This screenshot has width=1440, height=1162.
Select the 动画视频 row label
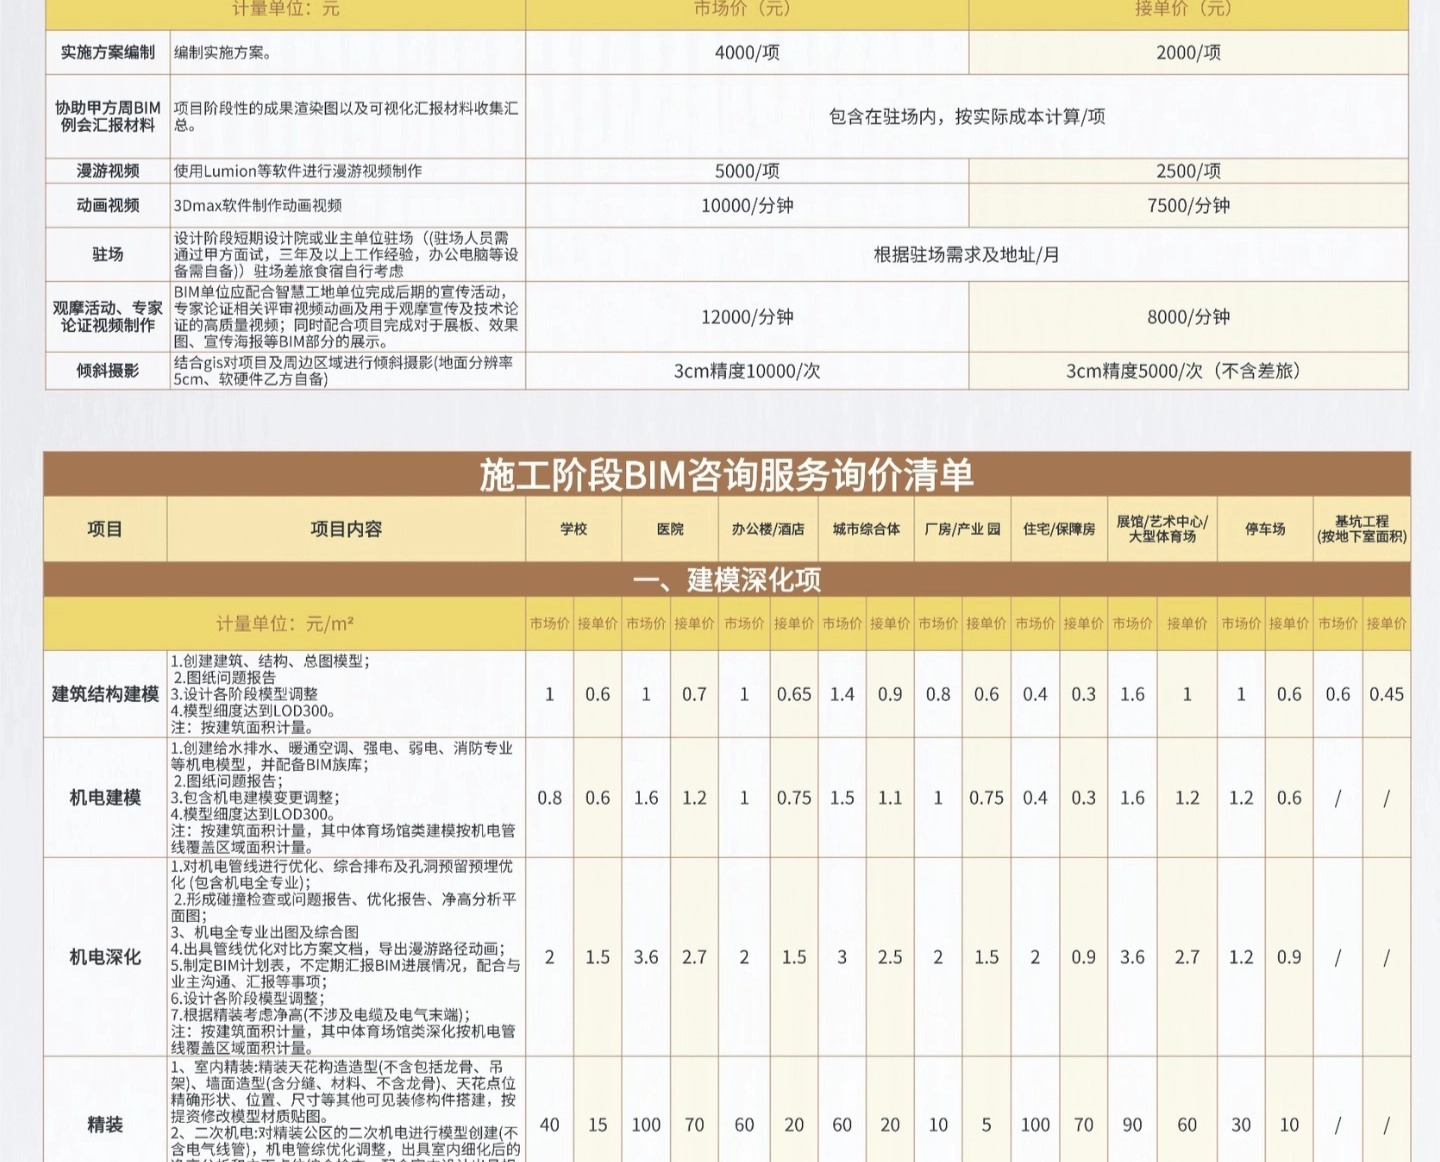[x=108, y=205]
